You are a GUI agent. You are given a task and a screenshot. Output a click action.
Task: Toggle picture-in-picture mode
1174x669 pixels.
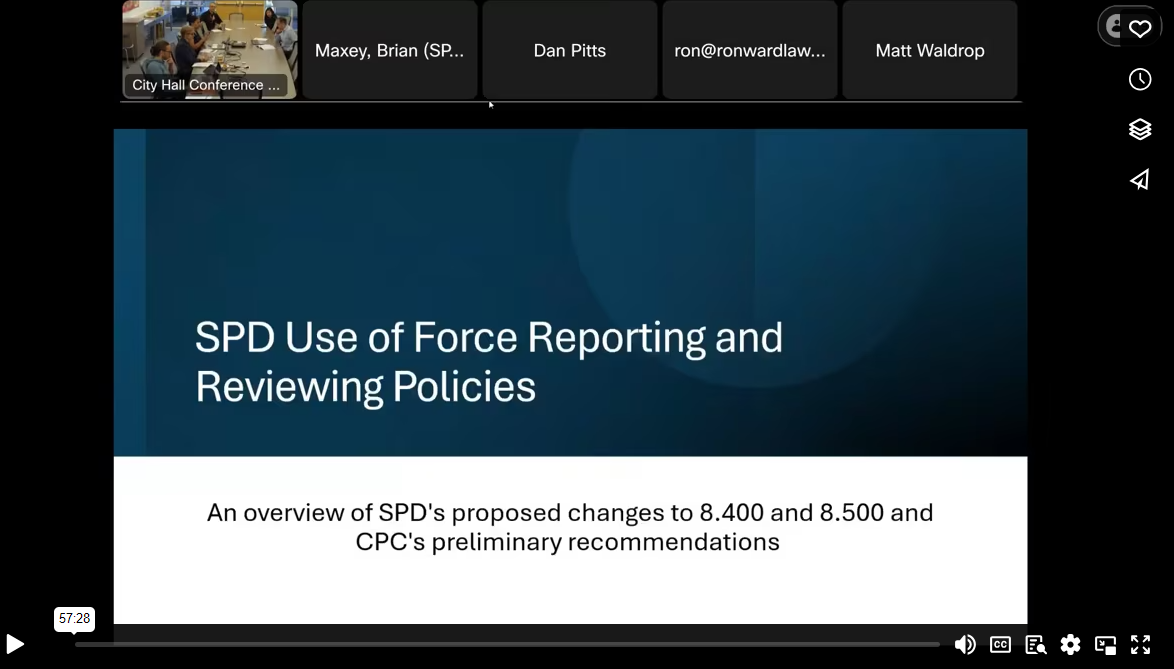[x=1105, y=645]
